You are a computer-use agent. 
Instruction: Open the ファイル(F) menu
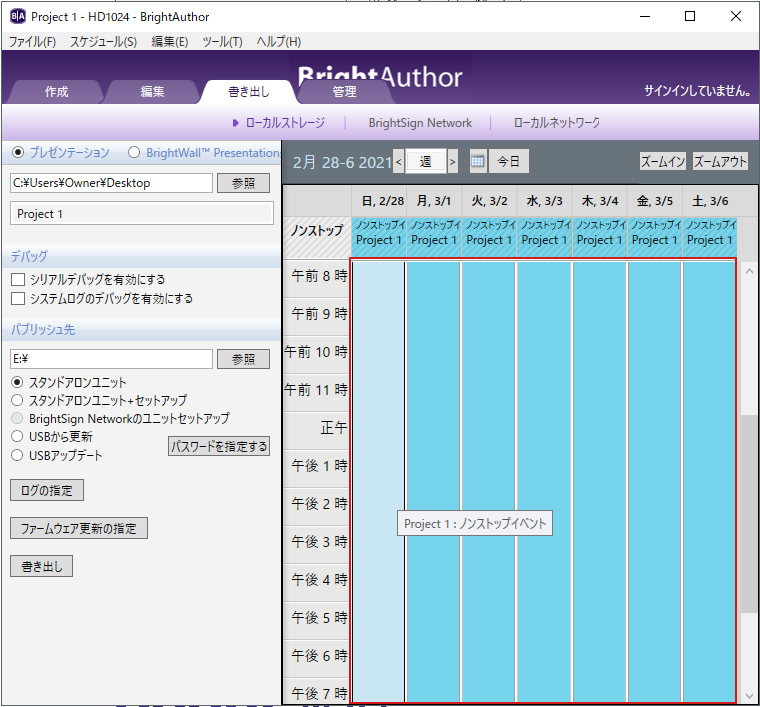pos(32,42)
